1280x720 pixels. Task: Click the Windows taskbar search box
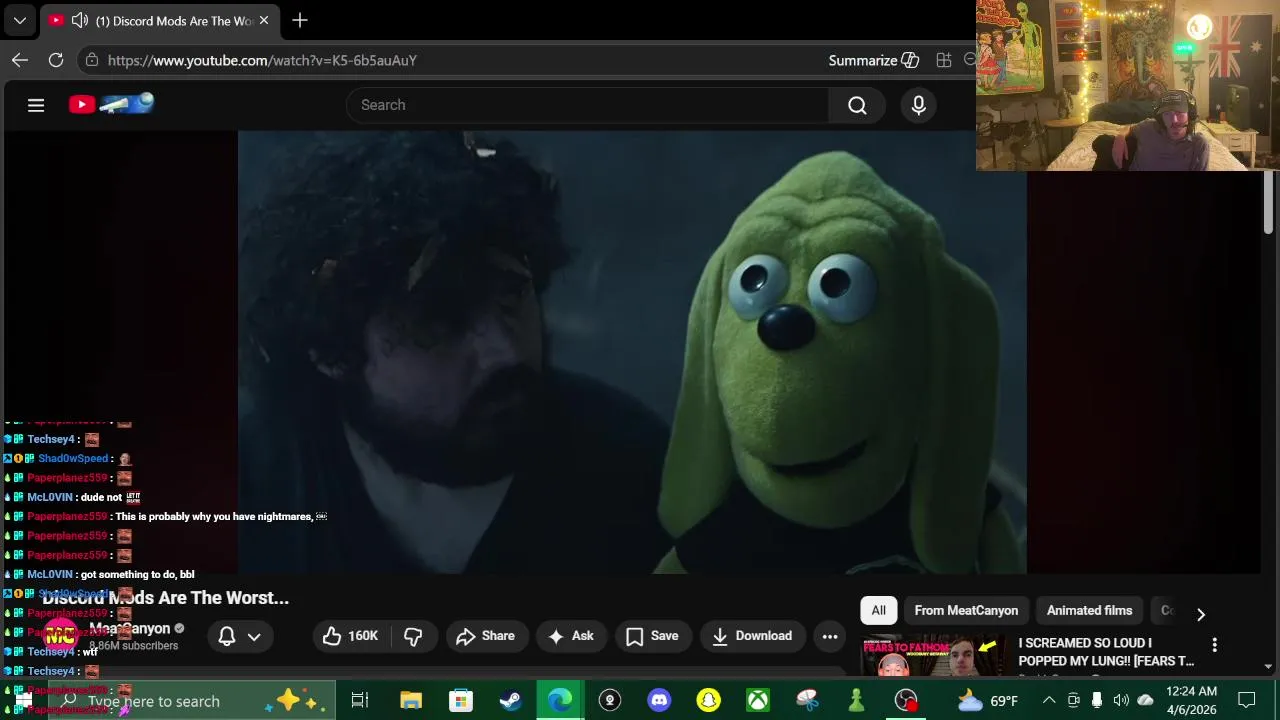(x=190, y=701)
